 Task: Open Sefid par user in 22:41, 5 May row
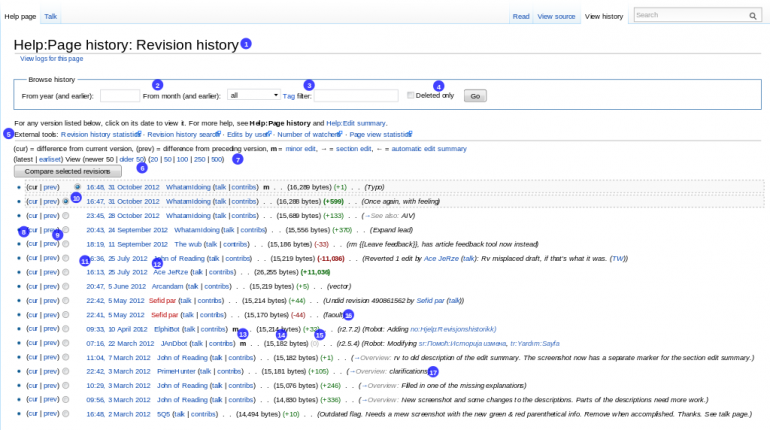(x=164, y=315)
